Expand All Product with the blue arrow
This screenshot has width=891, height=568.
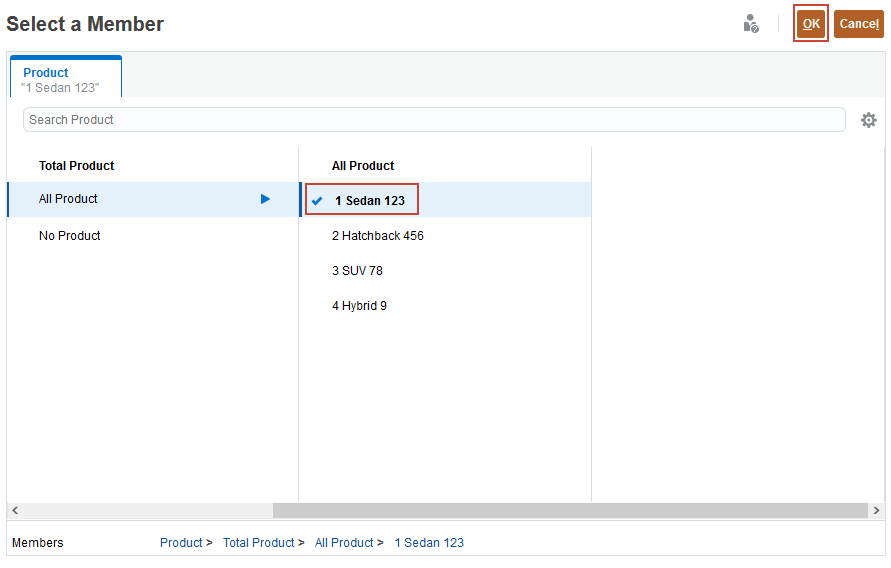tap(265, 199)
